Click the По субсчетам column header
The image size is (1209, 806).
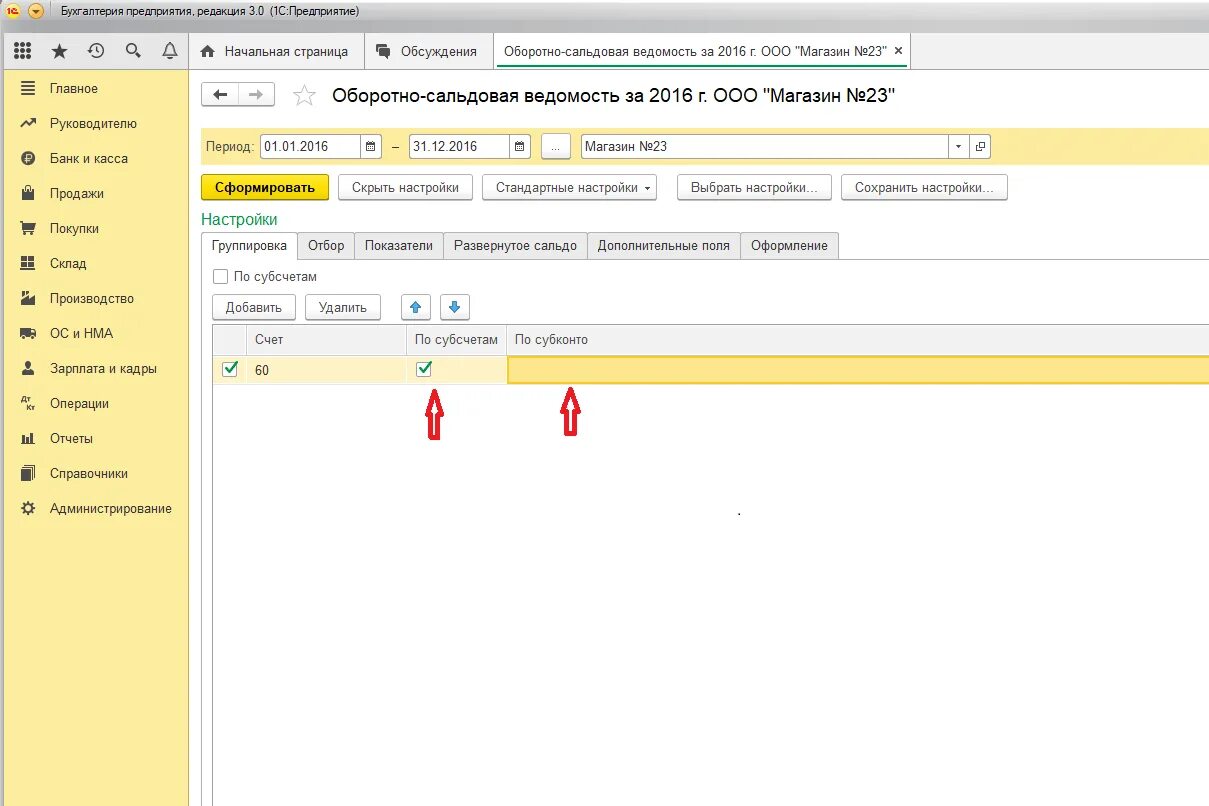click(x=456, y=340)
